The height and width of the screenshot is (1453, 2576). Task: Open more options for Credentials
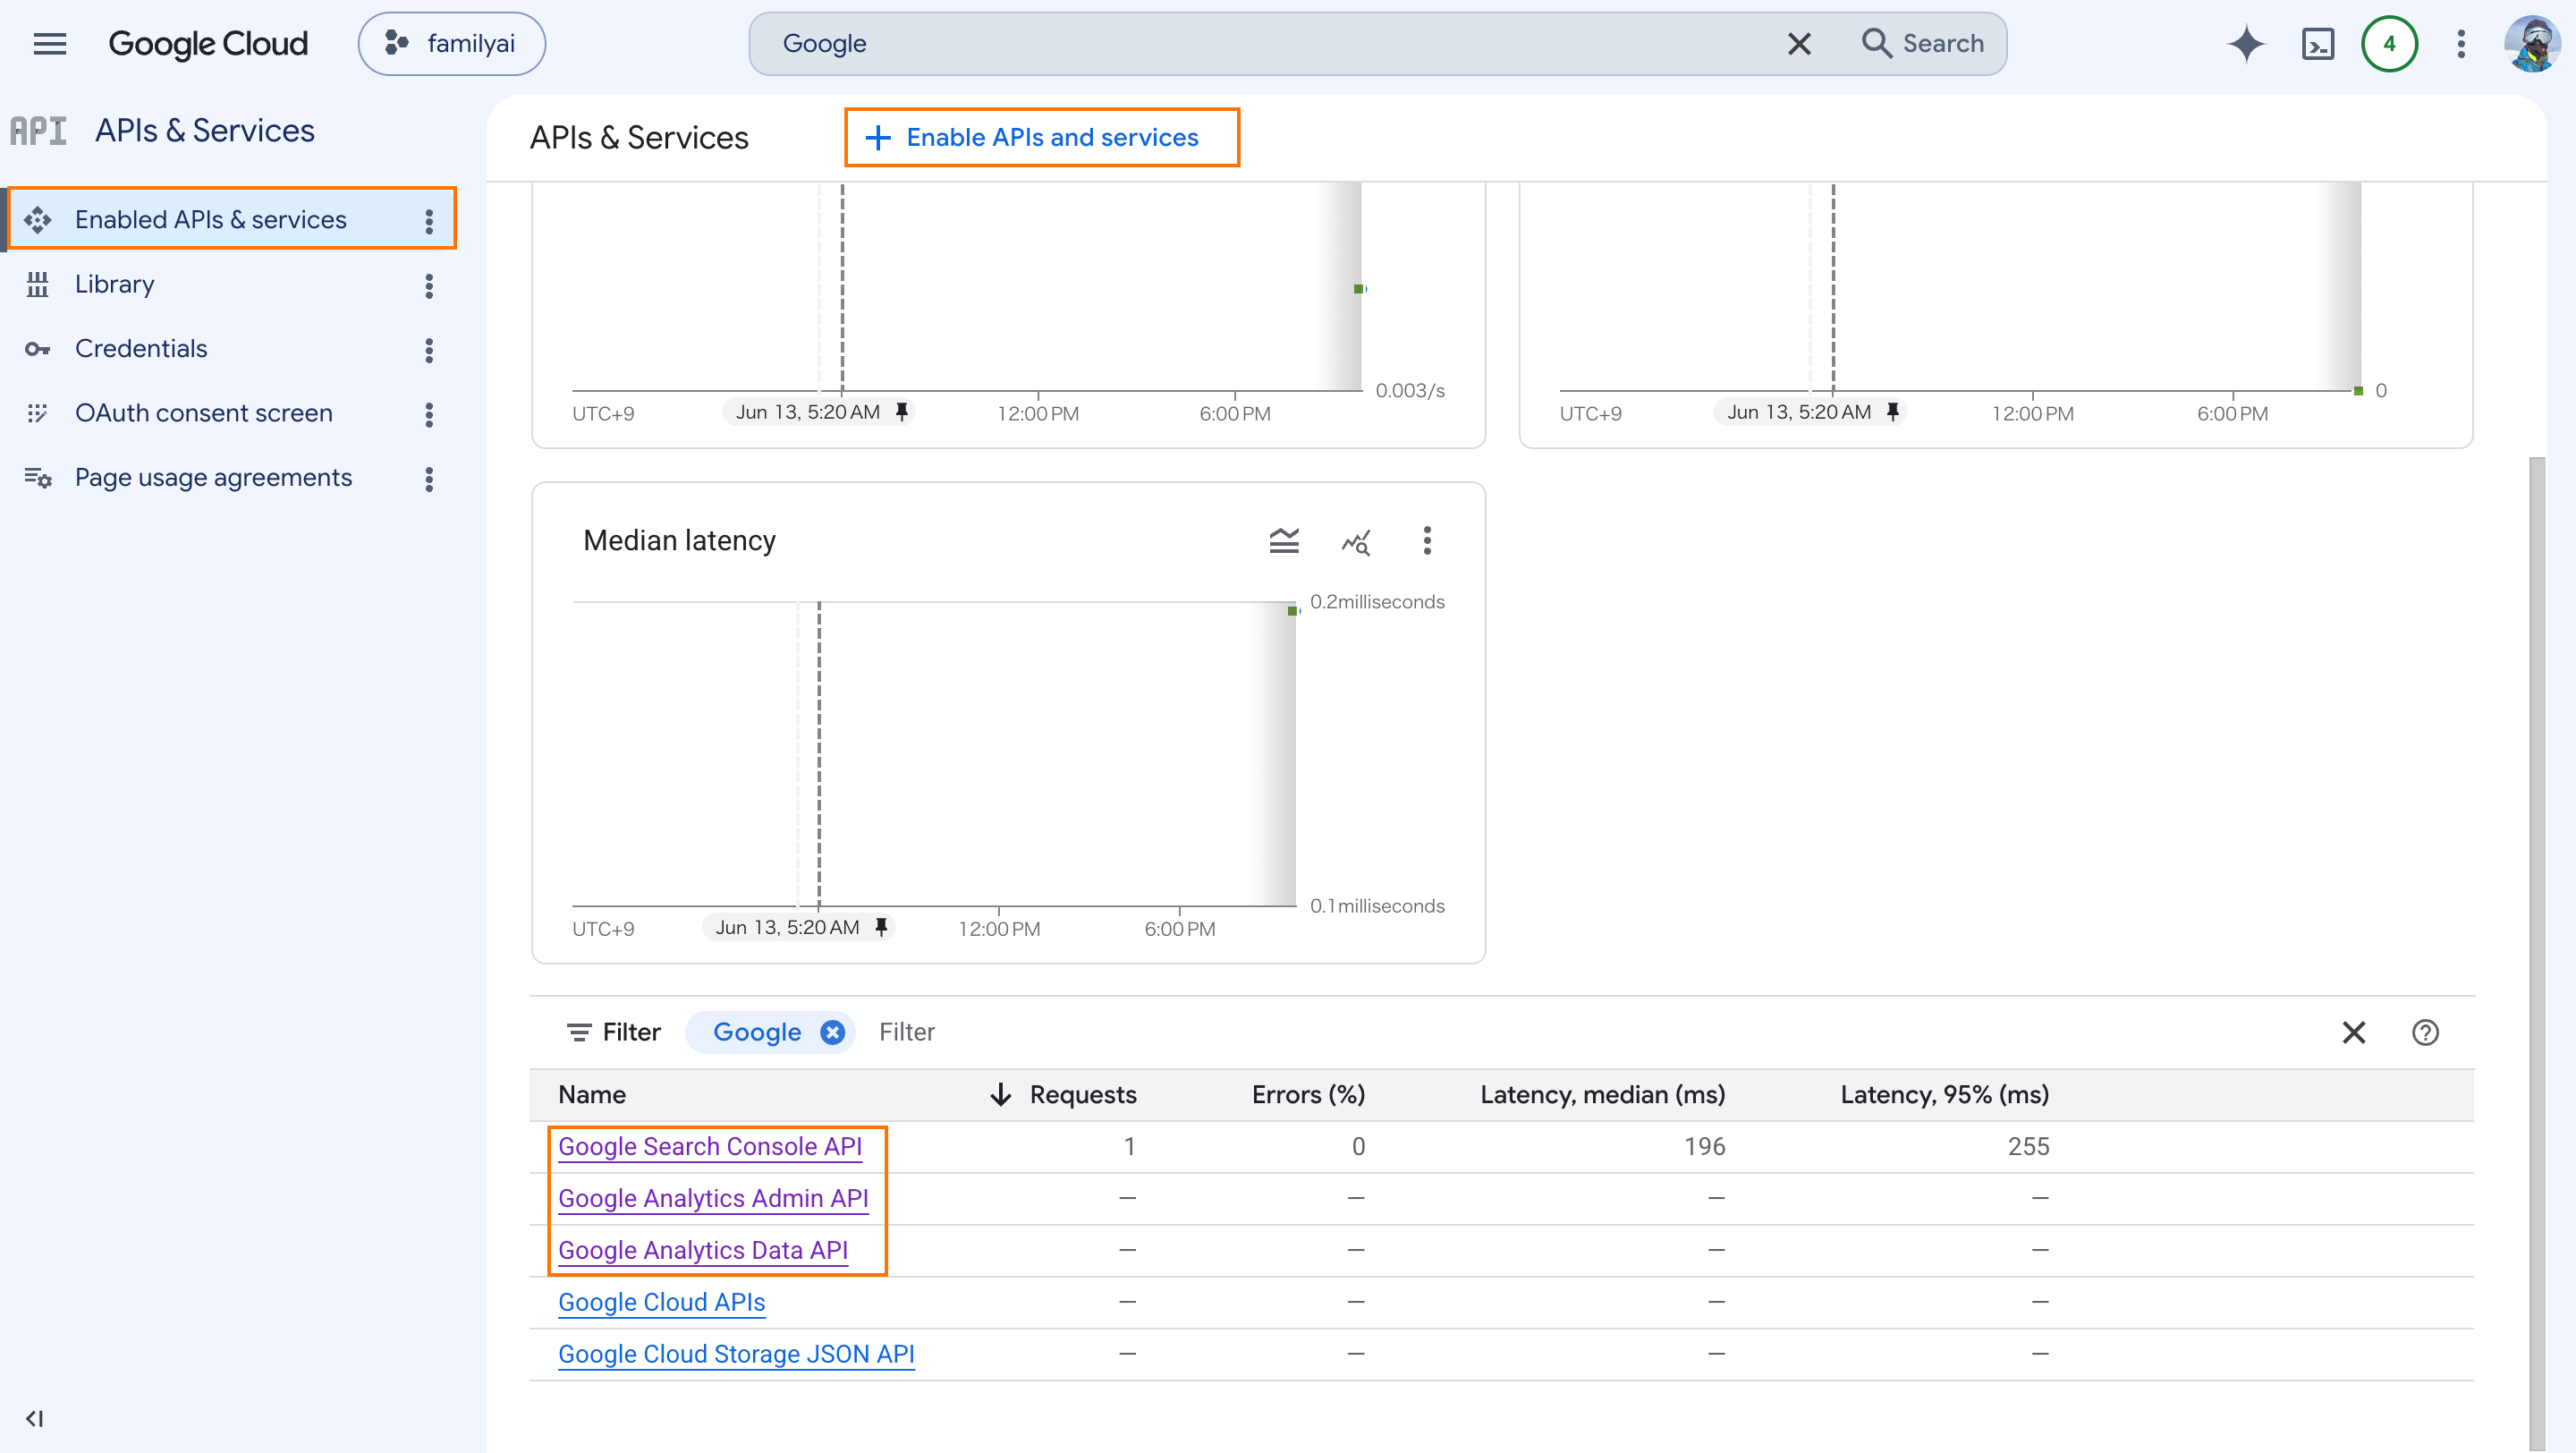[x=429, y=349]
